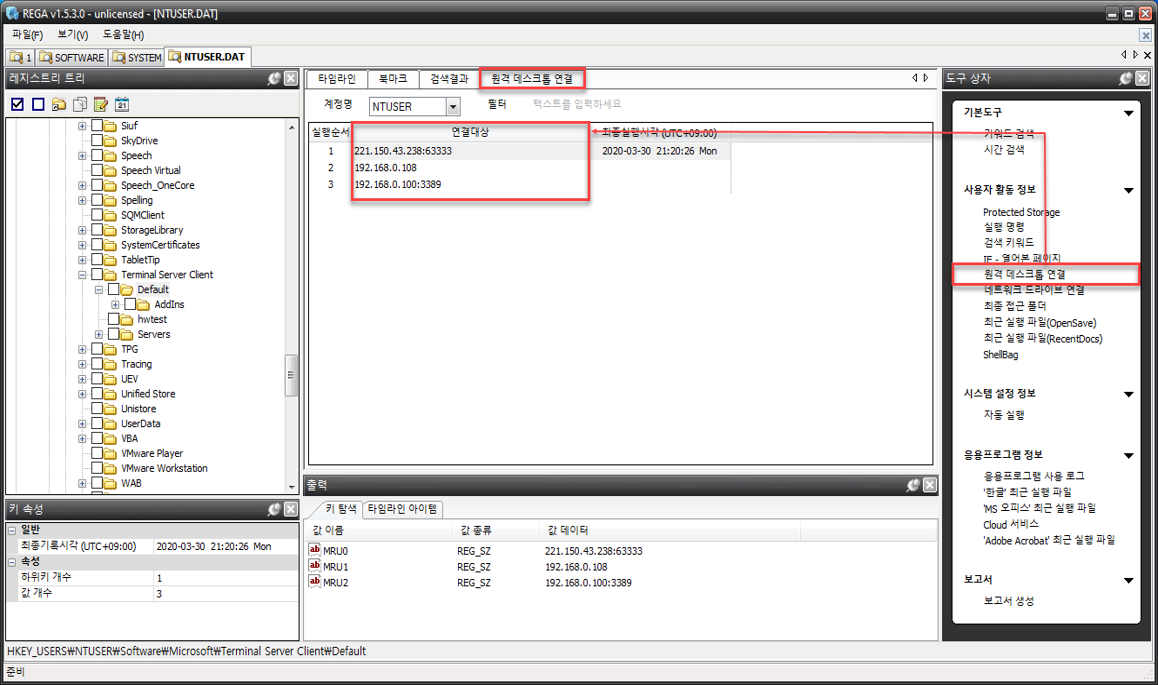Collapse the Terminal Server Client tree node

82,275
